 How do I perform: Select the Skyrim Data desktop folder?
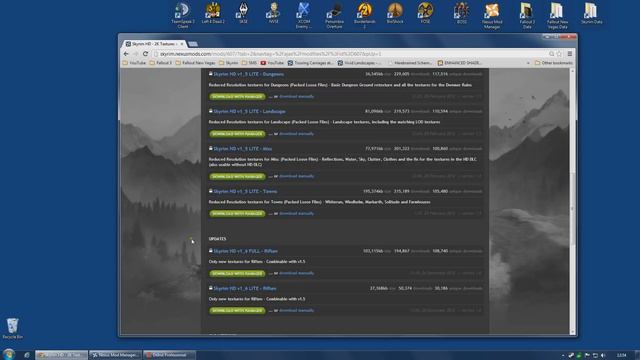coord(591,13)
